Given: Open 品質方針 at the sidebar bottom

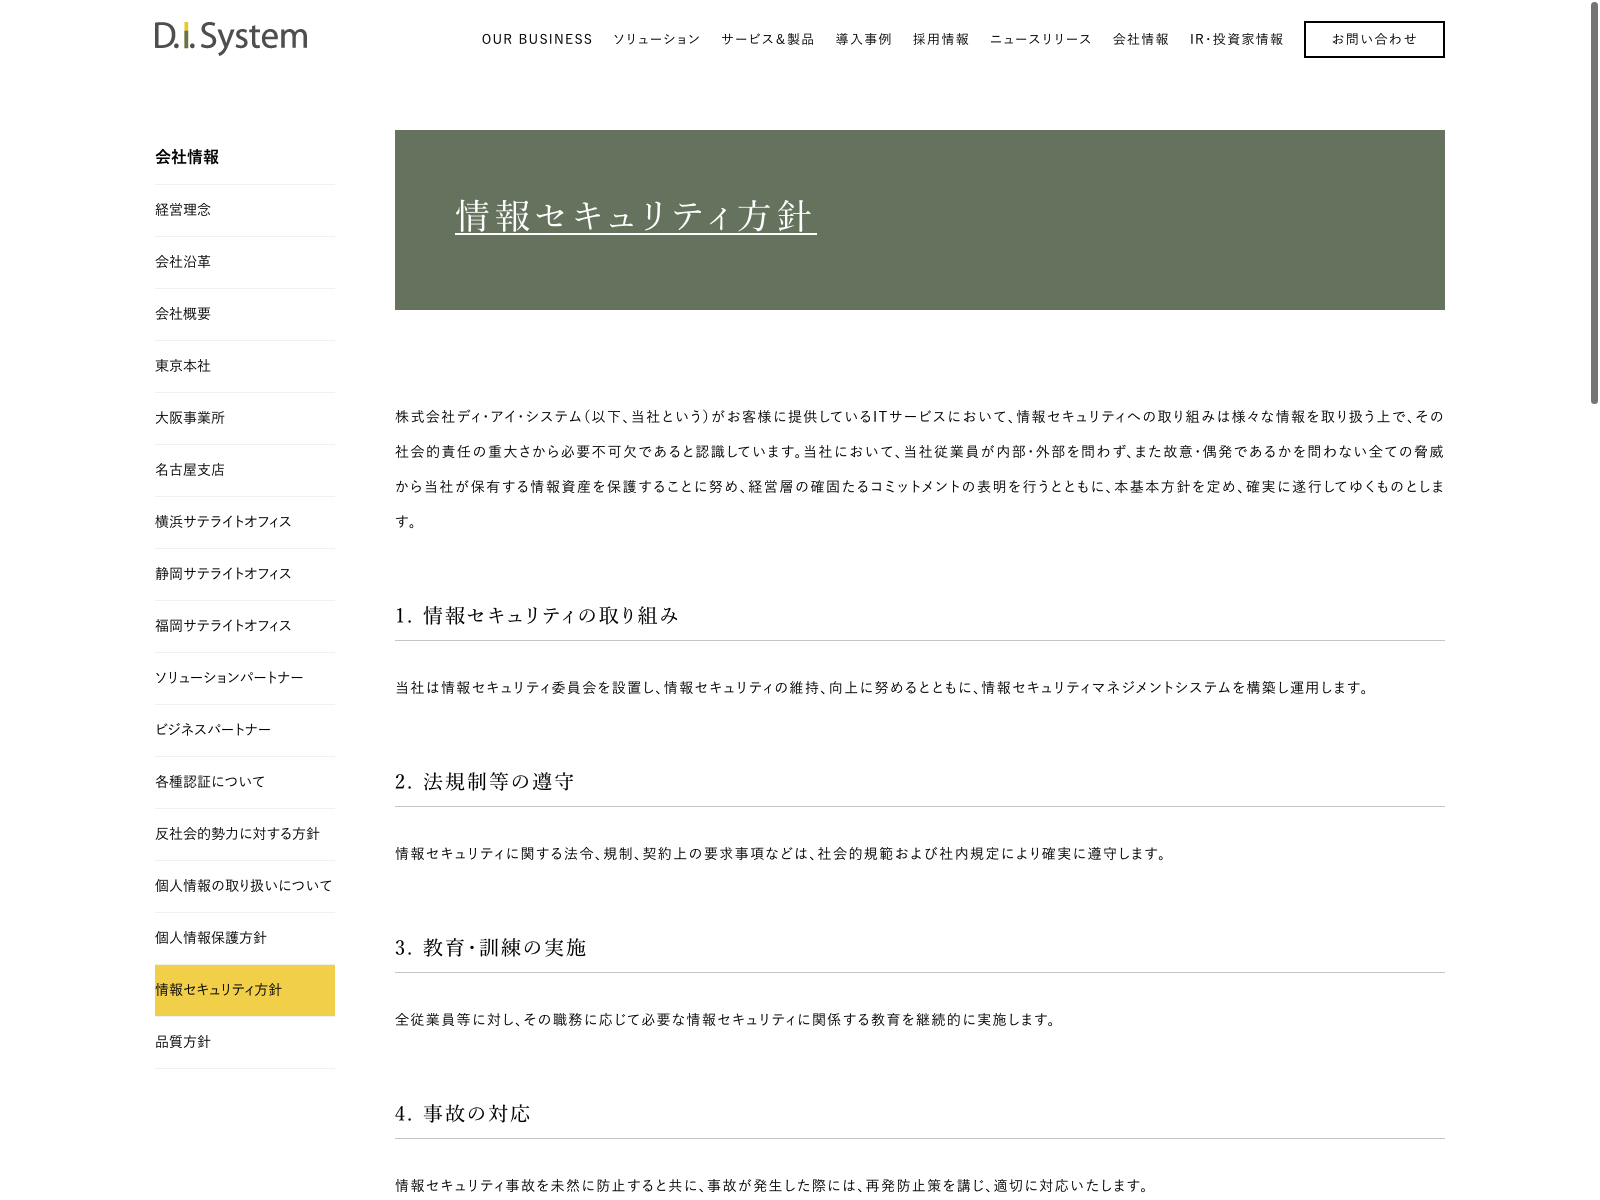Looking at the screenshot, I should point(183,1042).
